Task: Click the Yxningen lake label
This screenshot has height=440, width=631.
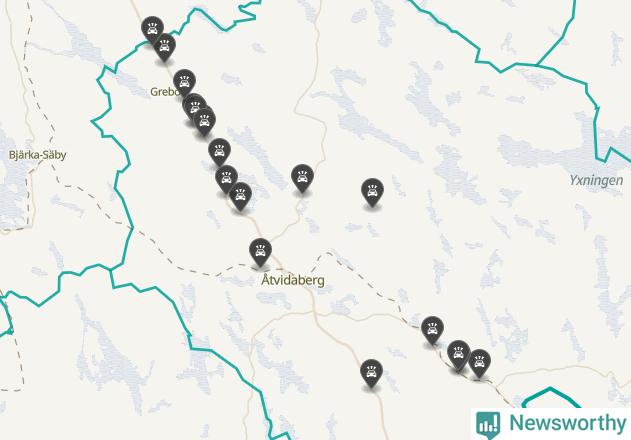Action: click(596, 181)
